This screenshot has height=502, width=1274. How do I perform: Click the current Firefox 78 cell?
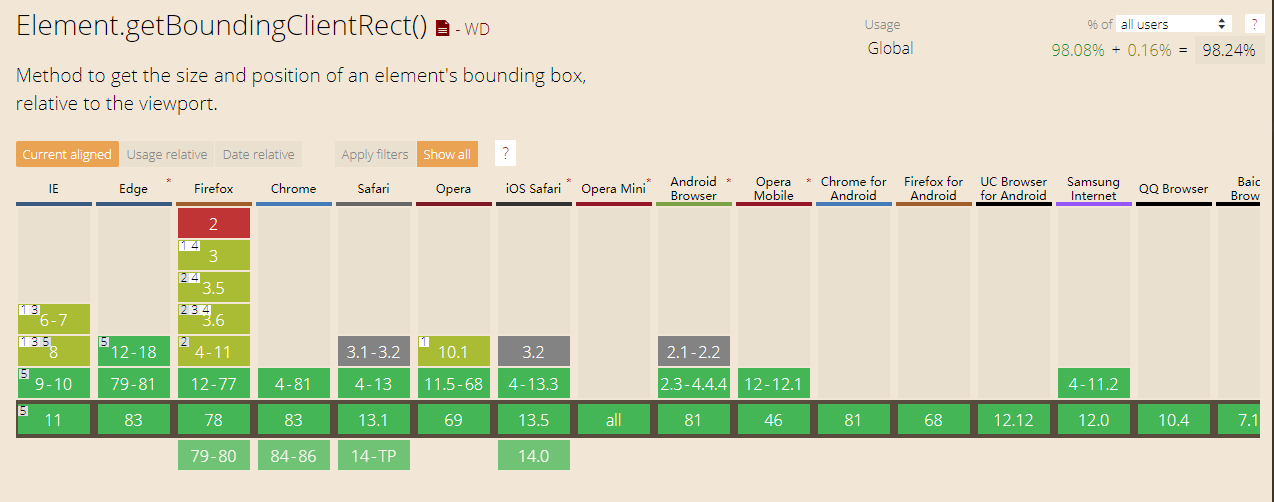(213, 420)
